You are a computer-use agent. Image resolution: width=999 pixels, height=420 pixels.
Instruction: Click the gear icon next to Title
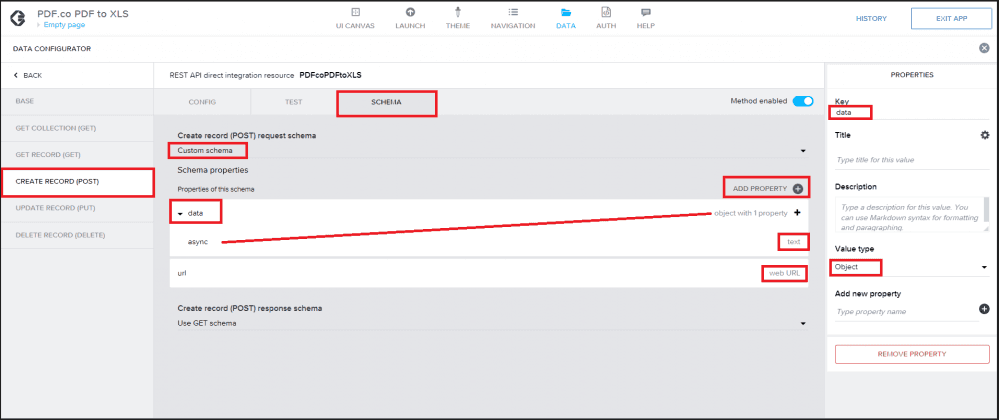tap(984, 135)
